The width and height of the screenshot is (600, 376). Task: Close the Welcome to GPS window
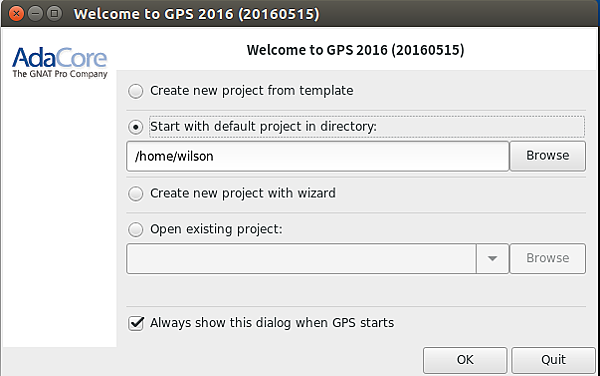click(16, 14)
